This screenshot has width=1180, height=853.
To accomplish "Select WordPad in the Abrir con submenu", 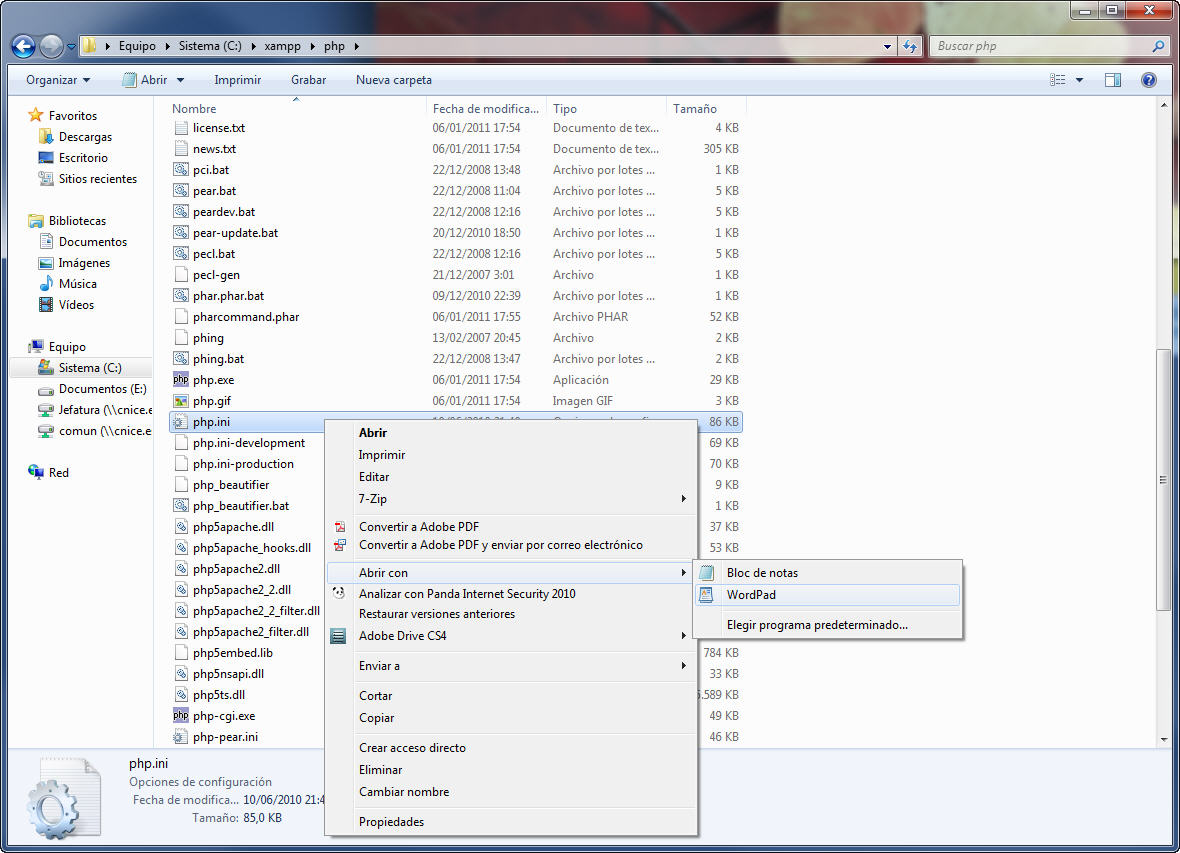I will [x=751, y=595].
